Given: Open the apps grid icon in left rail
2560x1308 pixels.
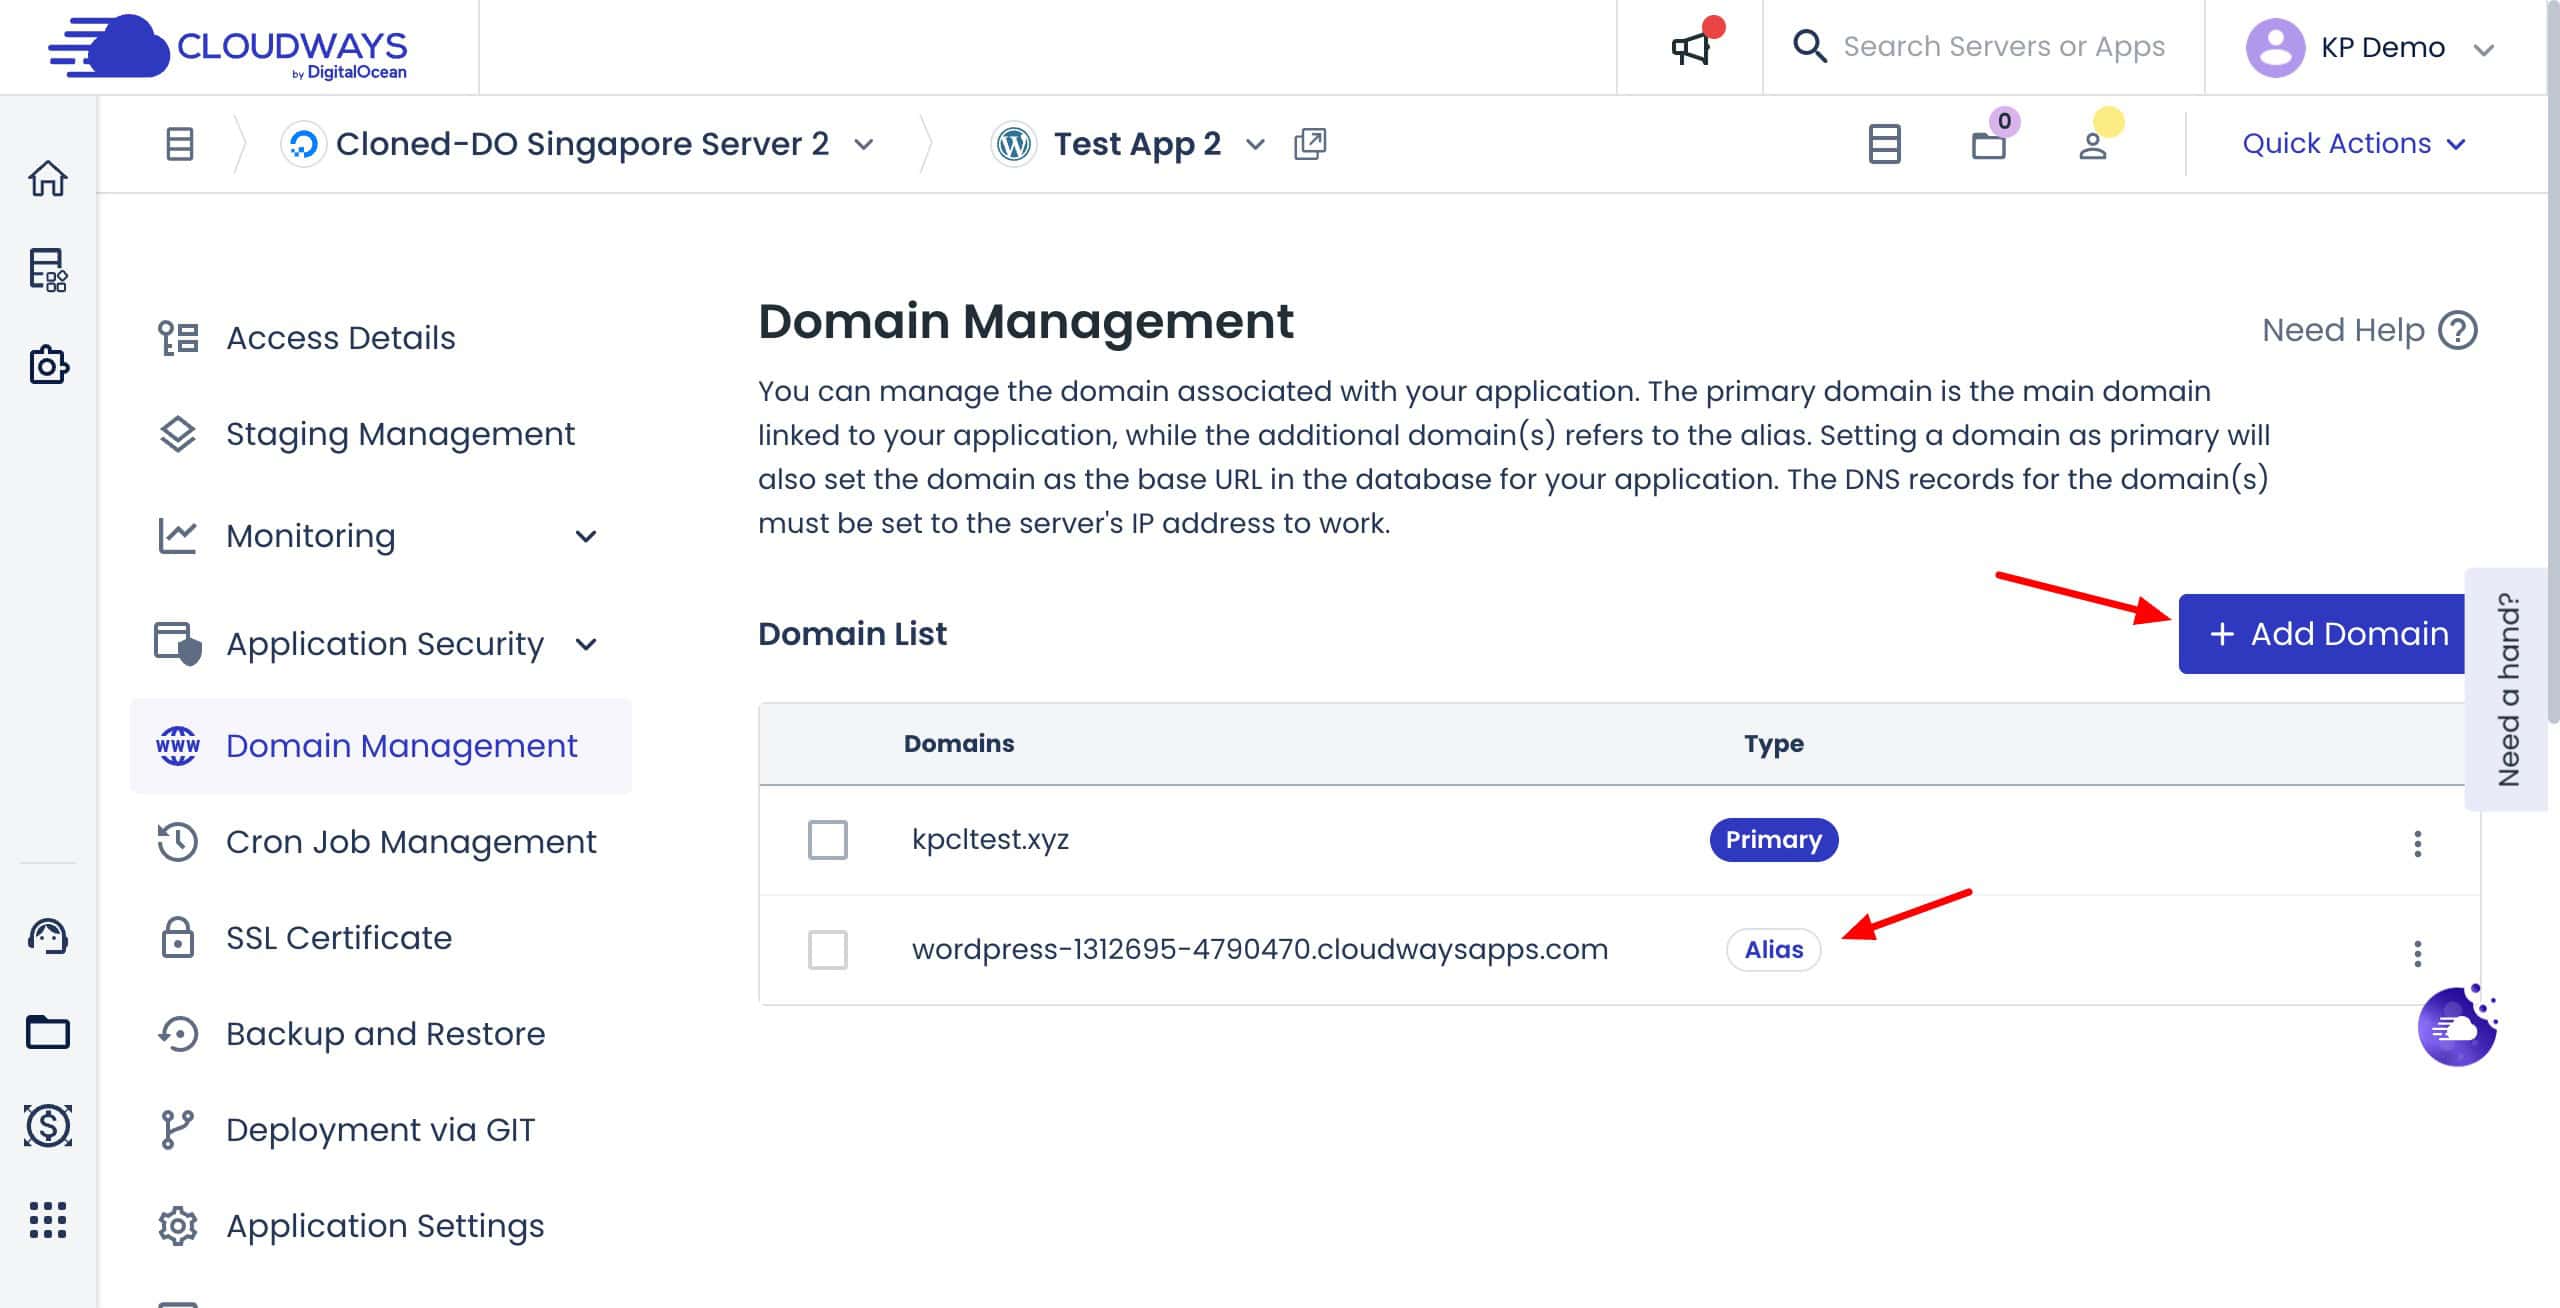Looking at the screenshot, I should pyautogui.click(x=47, y=1220).
